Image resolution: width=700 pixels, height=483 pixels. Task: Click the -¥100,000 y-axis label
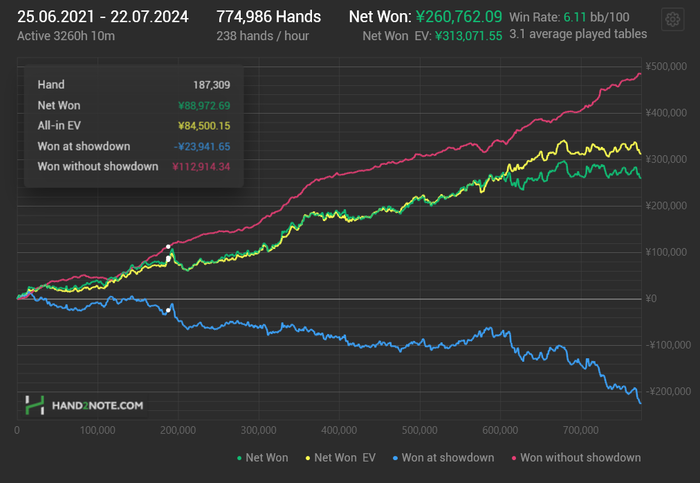[x=668, y=345]
